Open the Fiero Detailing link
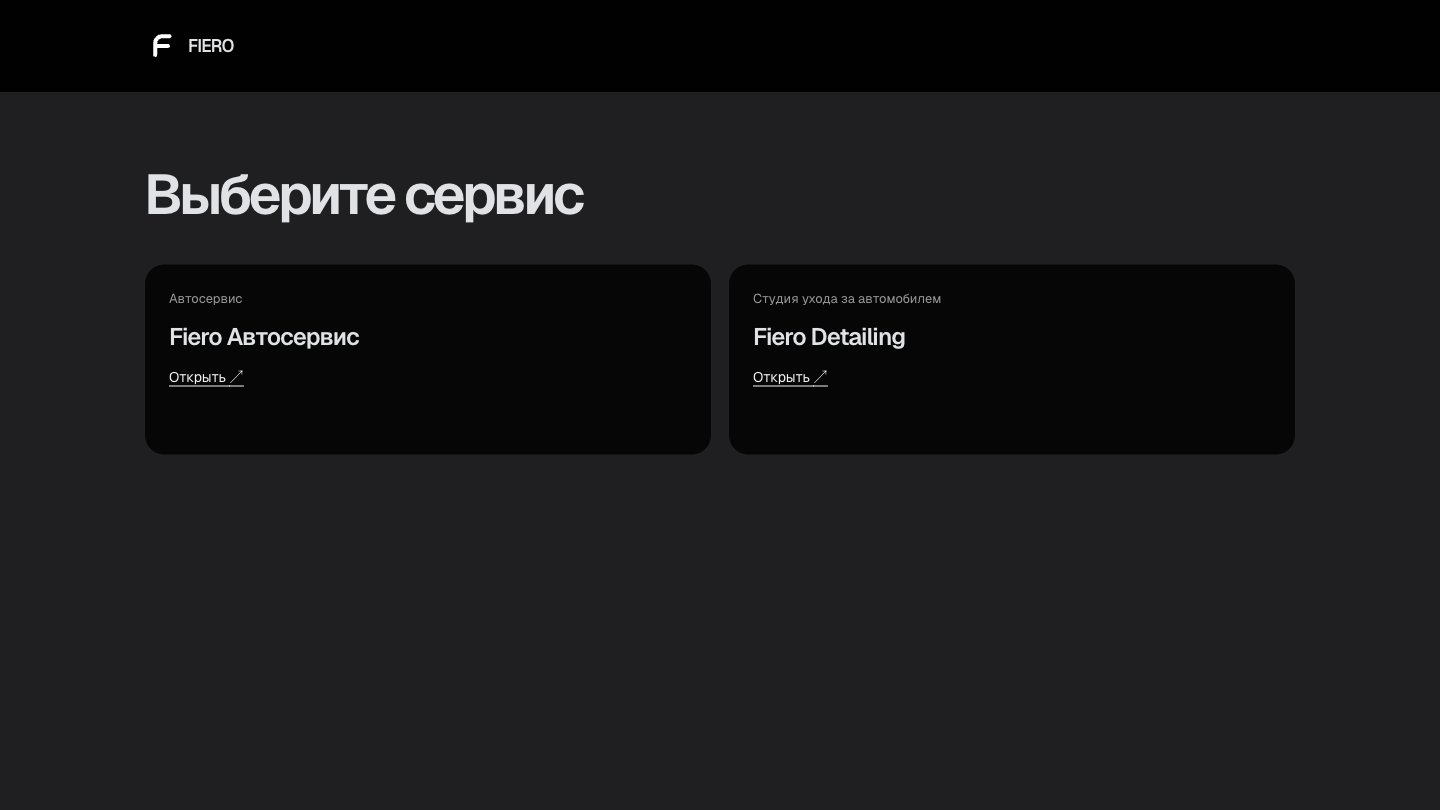The height and width of the screenshot is (810, 1440). tap(790, 377)
